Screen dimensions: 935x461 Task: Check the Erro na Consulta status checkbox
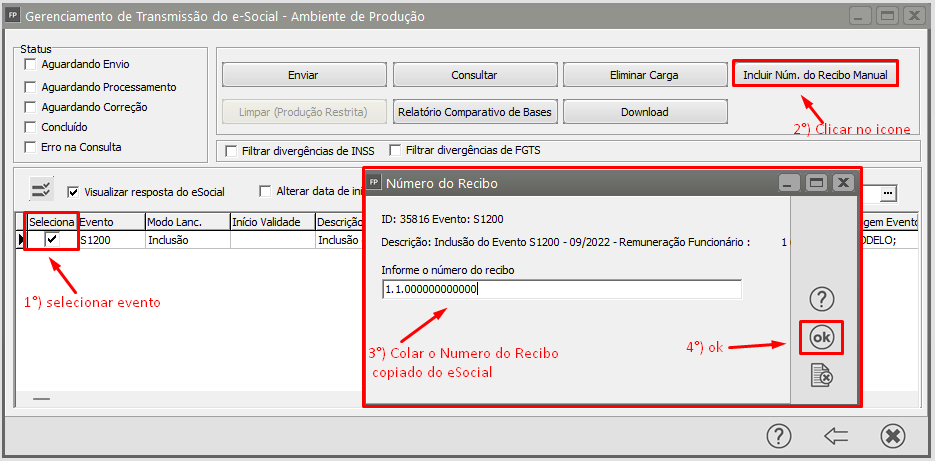31,147
